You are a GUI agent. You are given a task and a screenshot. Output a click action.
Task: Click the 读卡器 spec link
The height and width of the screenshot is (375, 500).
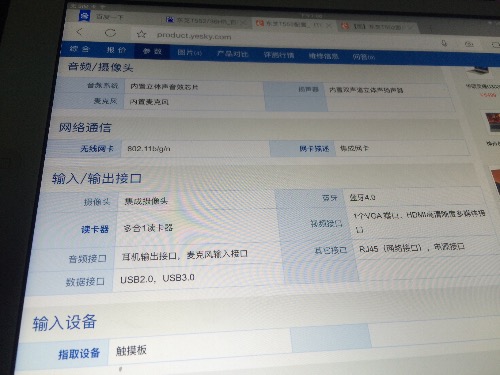[95, 229]
